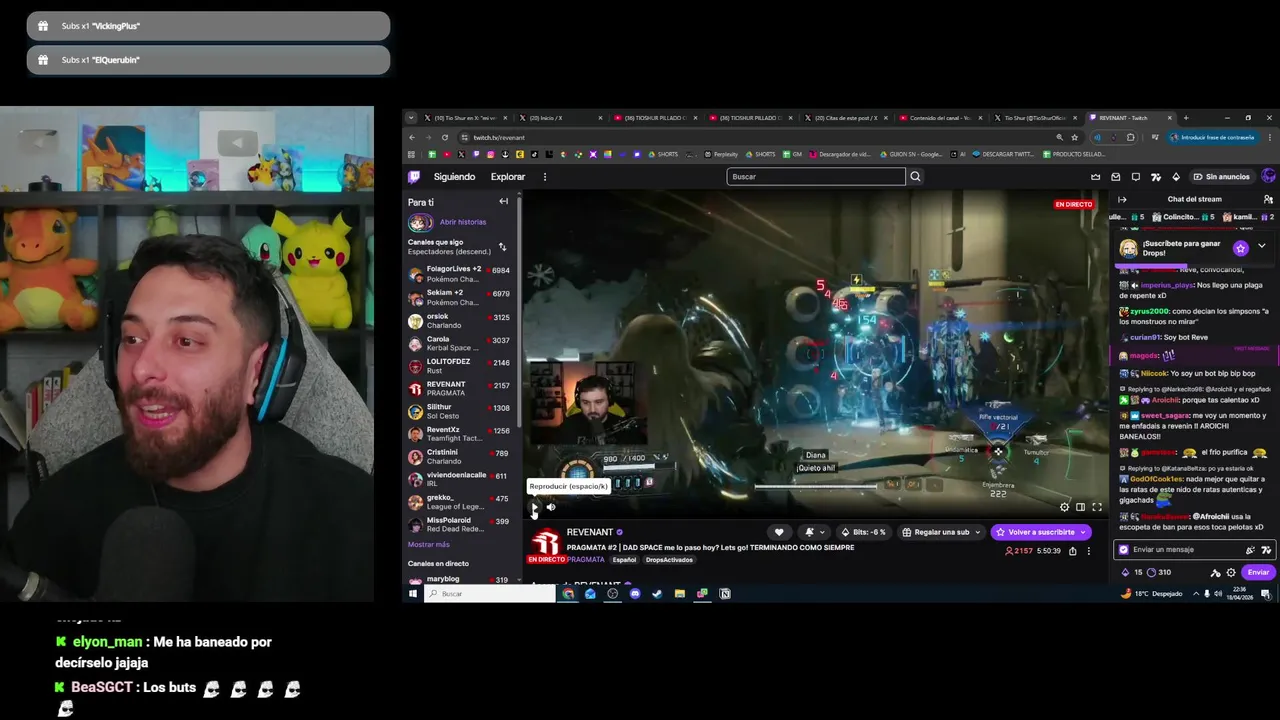Open Discord from the Windows taskbar
1280x720 pixels.
pos(635,594)
